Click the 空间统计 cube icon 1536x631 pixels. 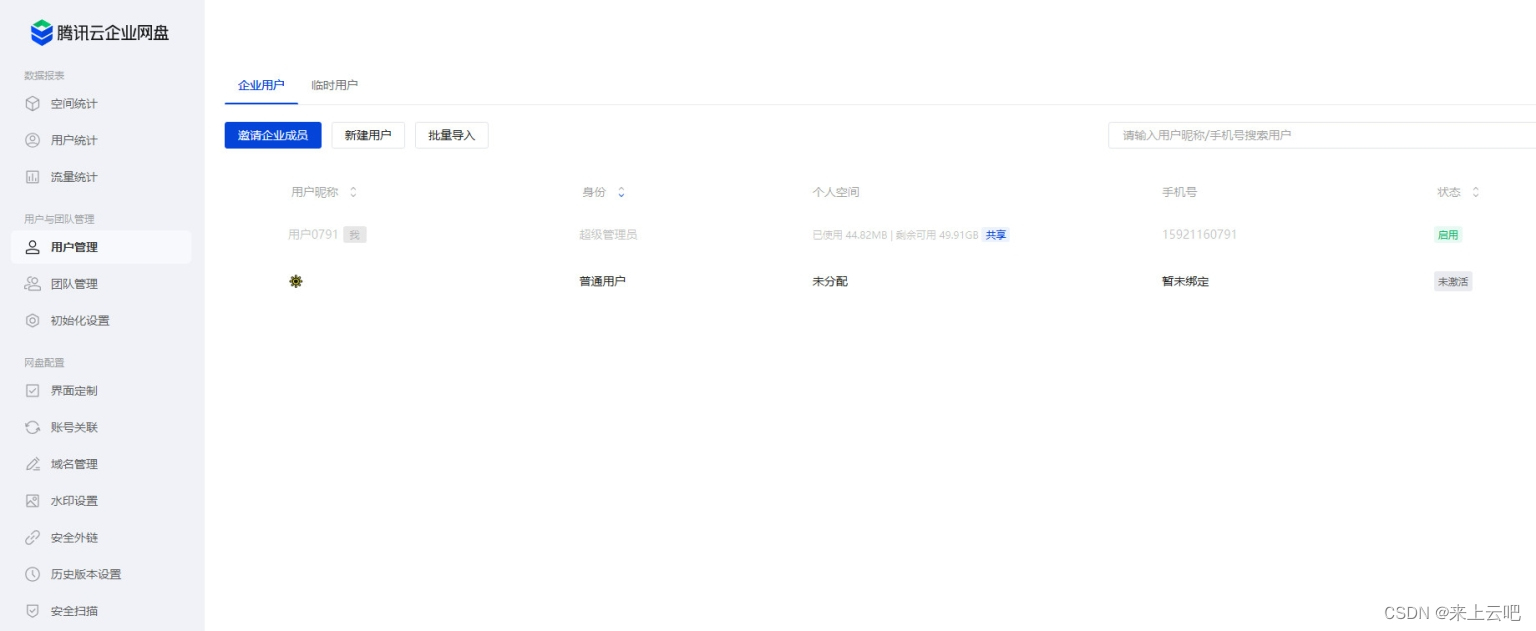pos(32,104)
